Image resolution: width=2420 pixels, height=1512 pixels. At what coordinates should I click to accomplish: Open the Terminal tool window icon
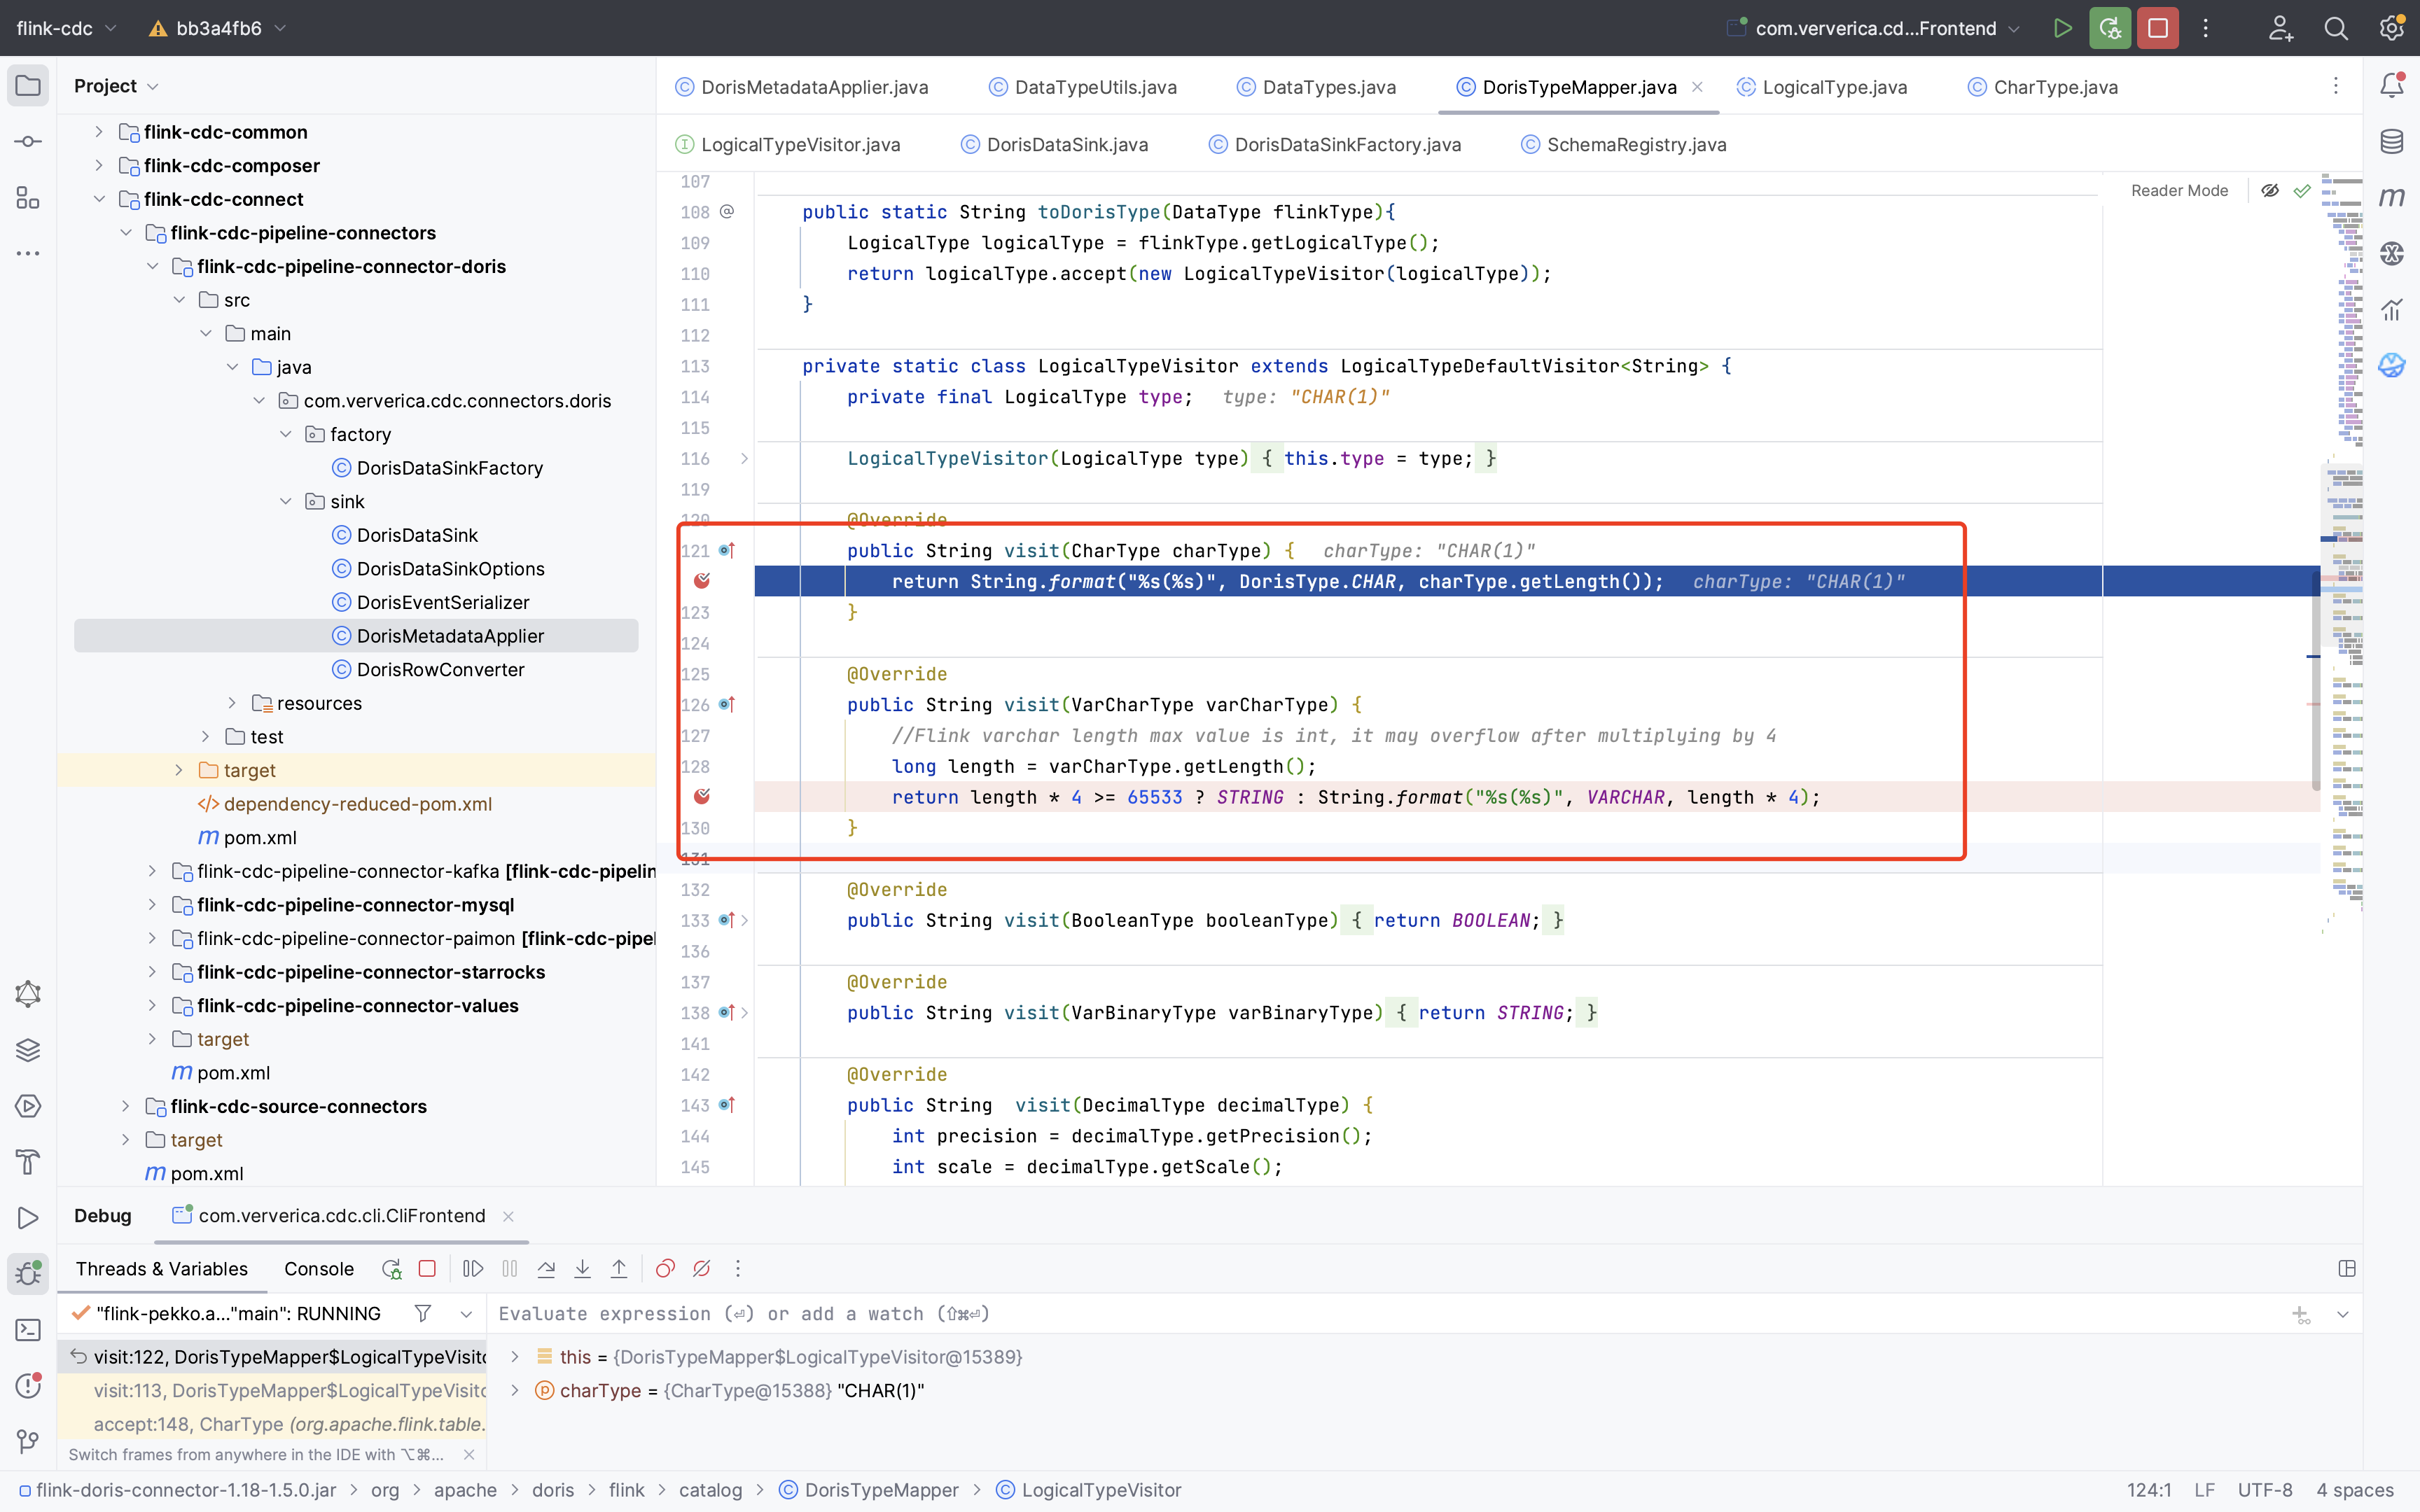point(28,1330)
